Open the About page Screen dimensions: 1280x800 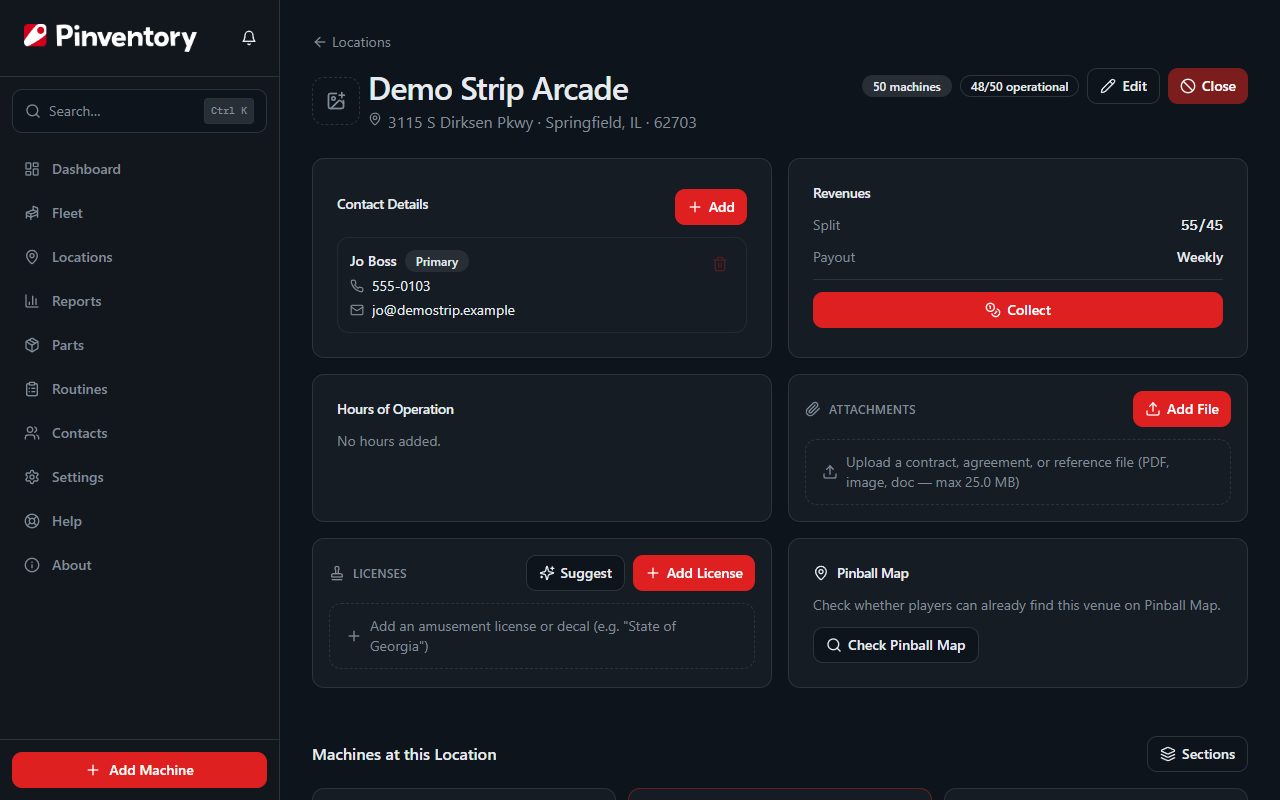pos(139,565)
